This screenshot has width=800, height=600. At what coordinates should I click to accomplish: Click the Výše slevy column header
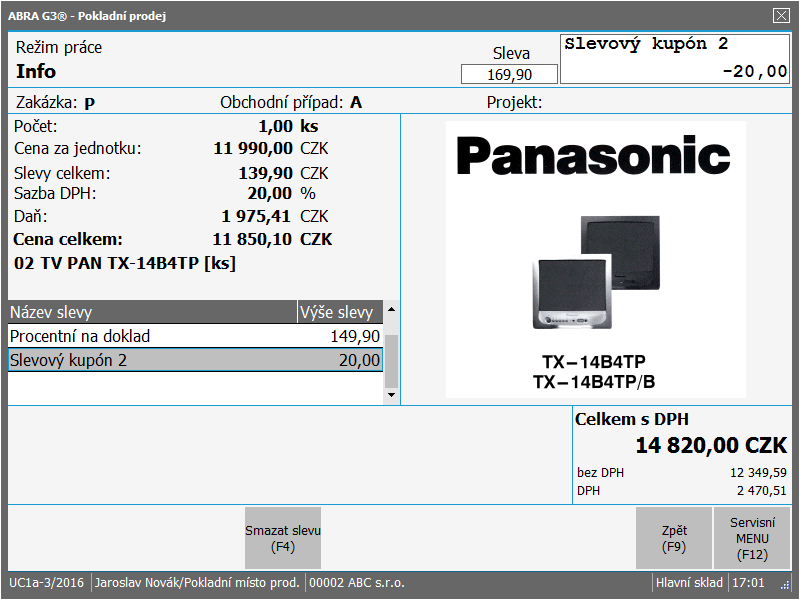click(x=339, y=312)
